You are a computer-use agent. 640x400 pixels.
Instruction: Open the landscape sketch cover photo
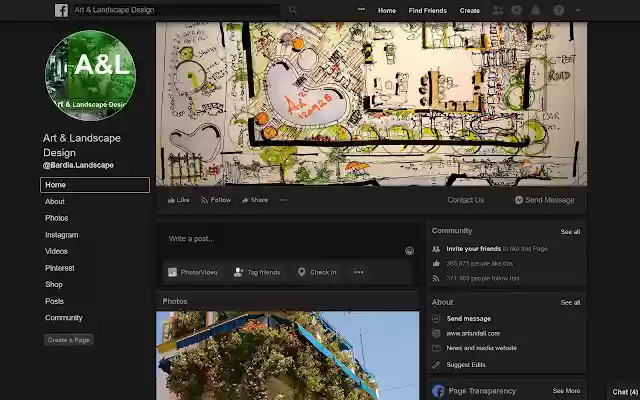pos(371,104)
